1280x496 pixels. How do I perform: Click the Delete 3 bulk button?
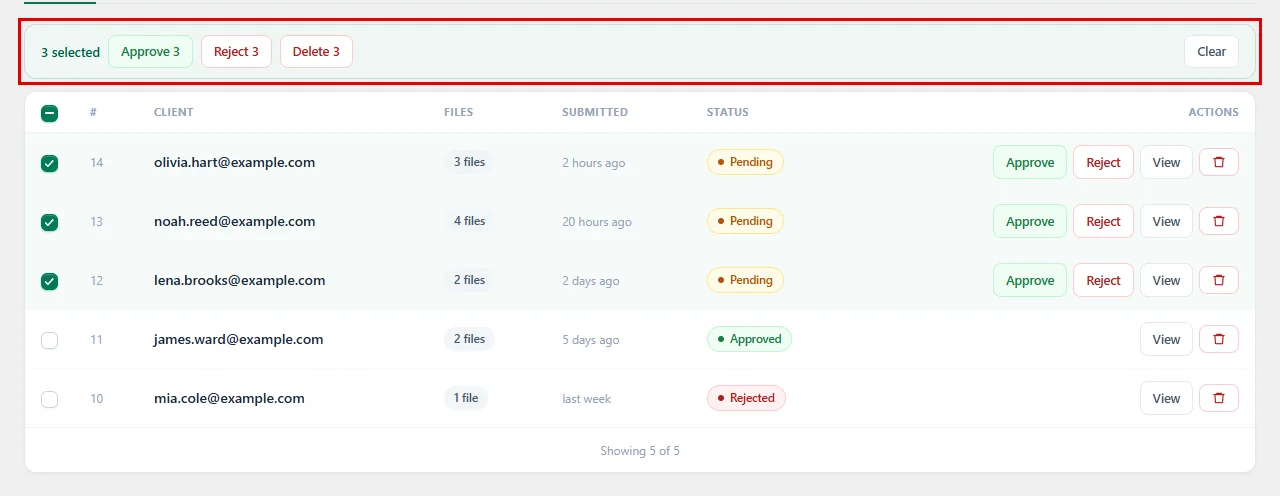tap(316, 52)
